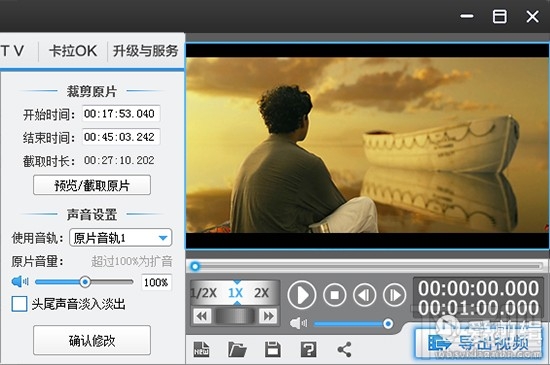Save project with floppy disk icon
The image size is (550, 365).
point(273,349)
